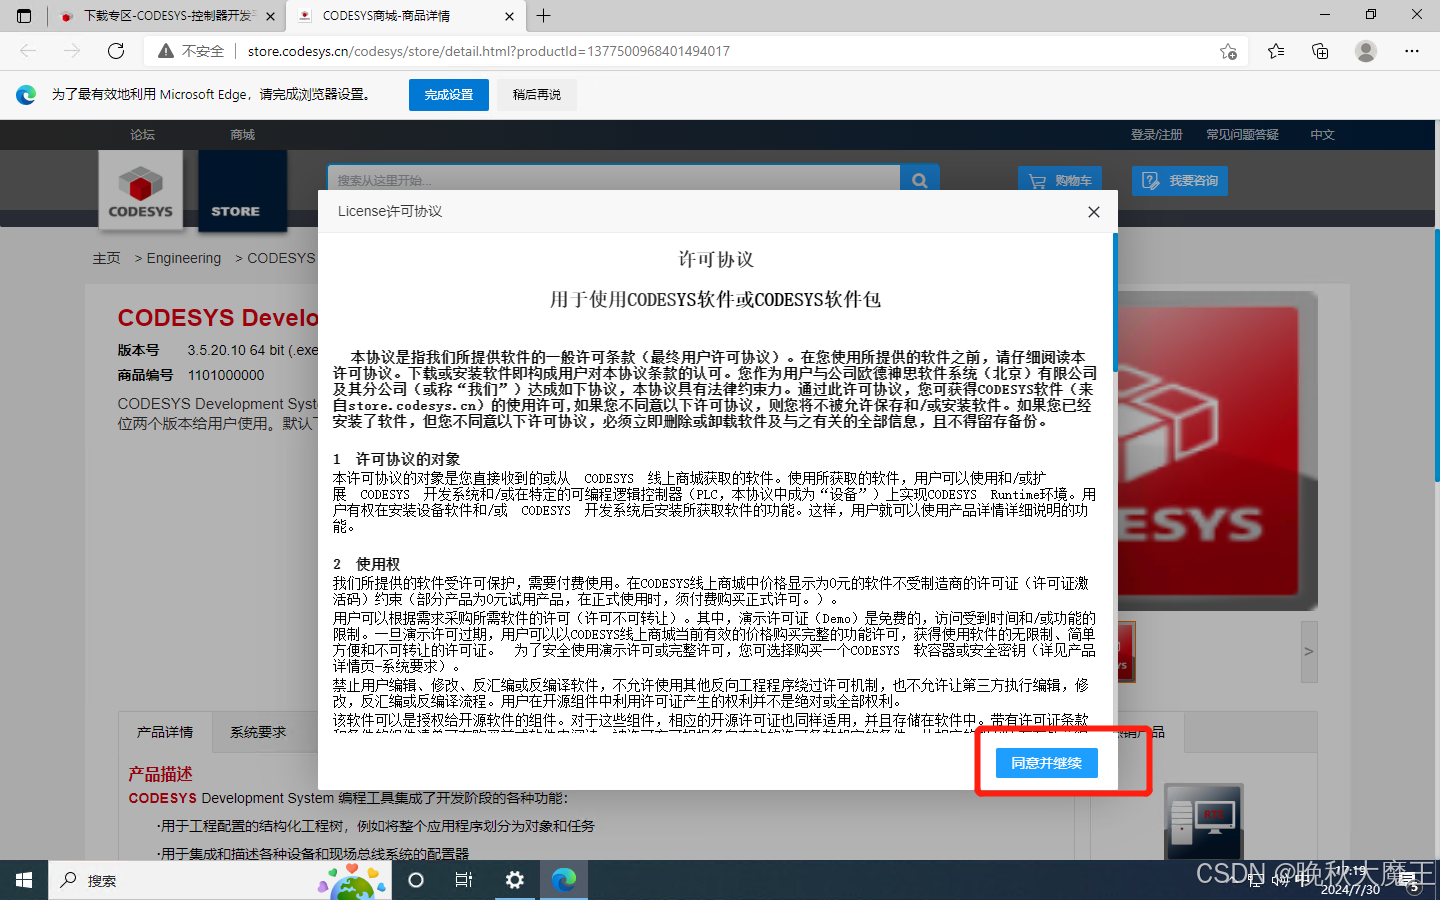Click the Edge user profile avatar
This screenshot has height=900, width=1440.
tap(1366, 51)
